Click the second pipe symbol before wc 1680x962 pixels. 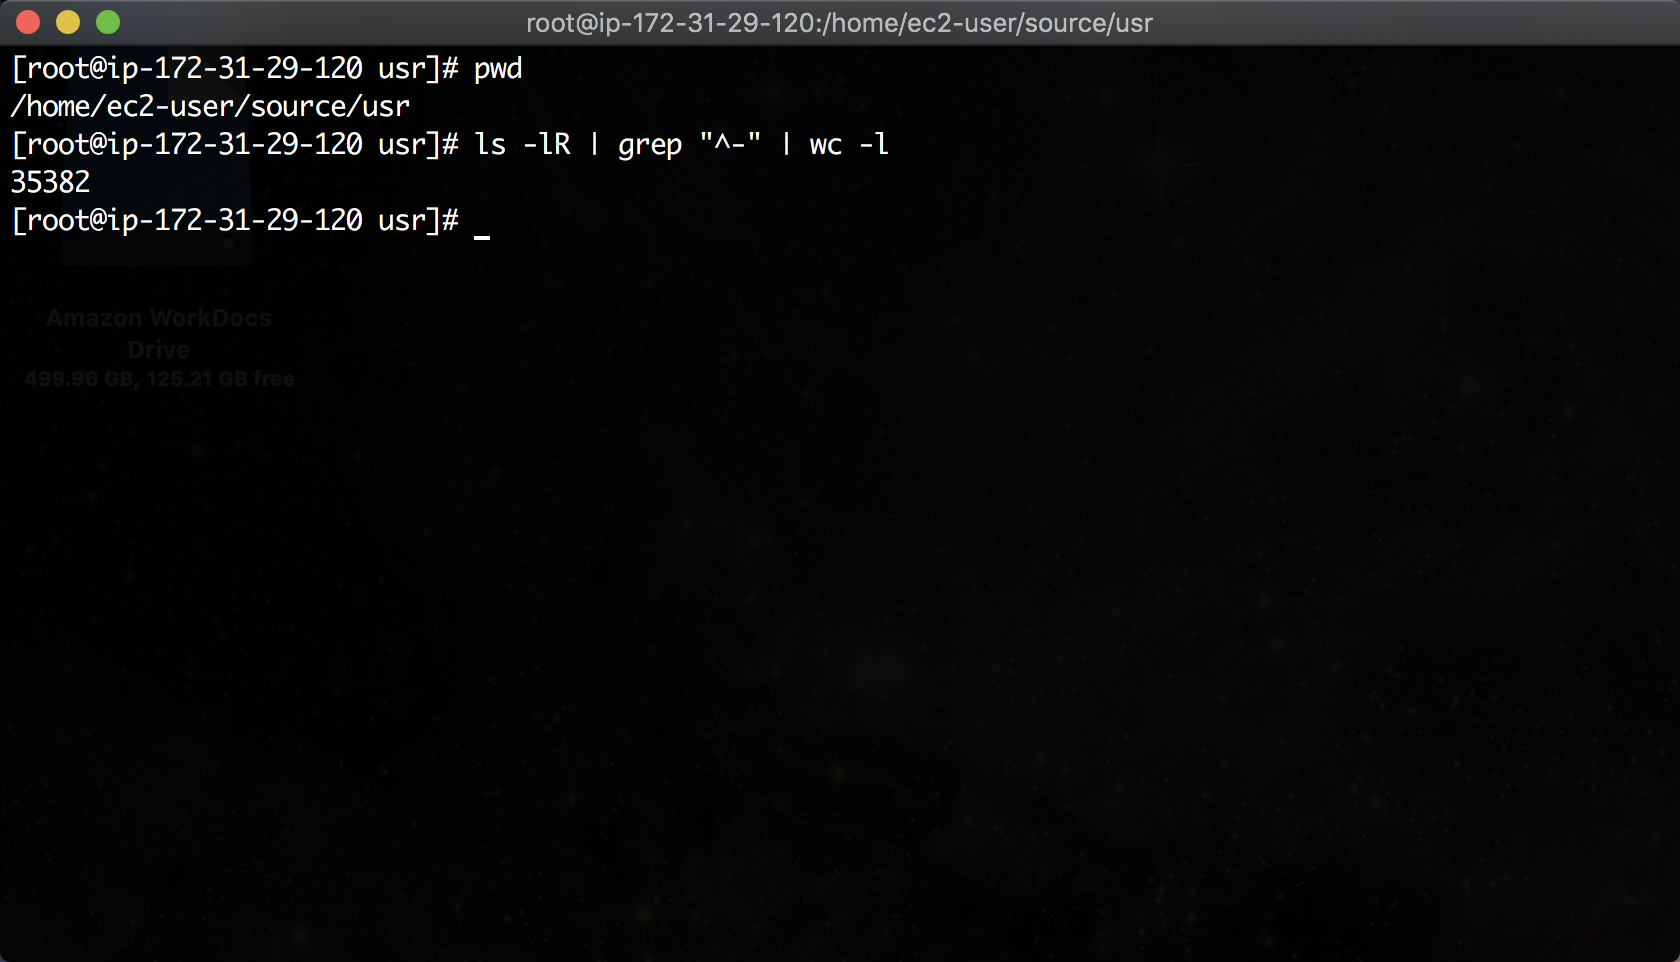(x=786, y=145)
